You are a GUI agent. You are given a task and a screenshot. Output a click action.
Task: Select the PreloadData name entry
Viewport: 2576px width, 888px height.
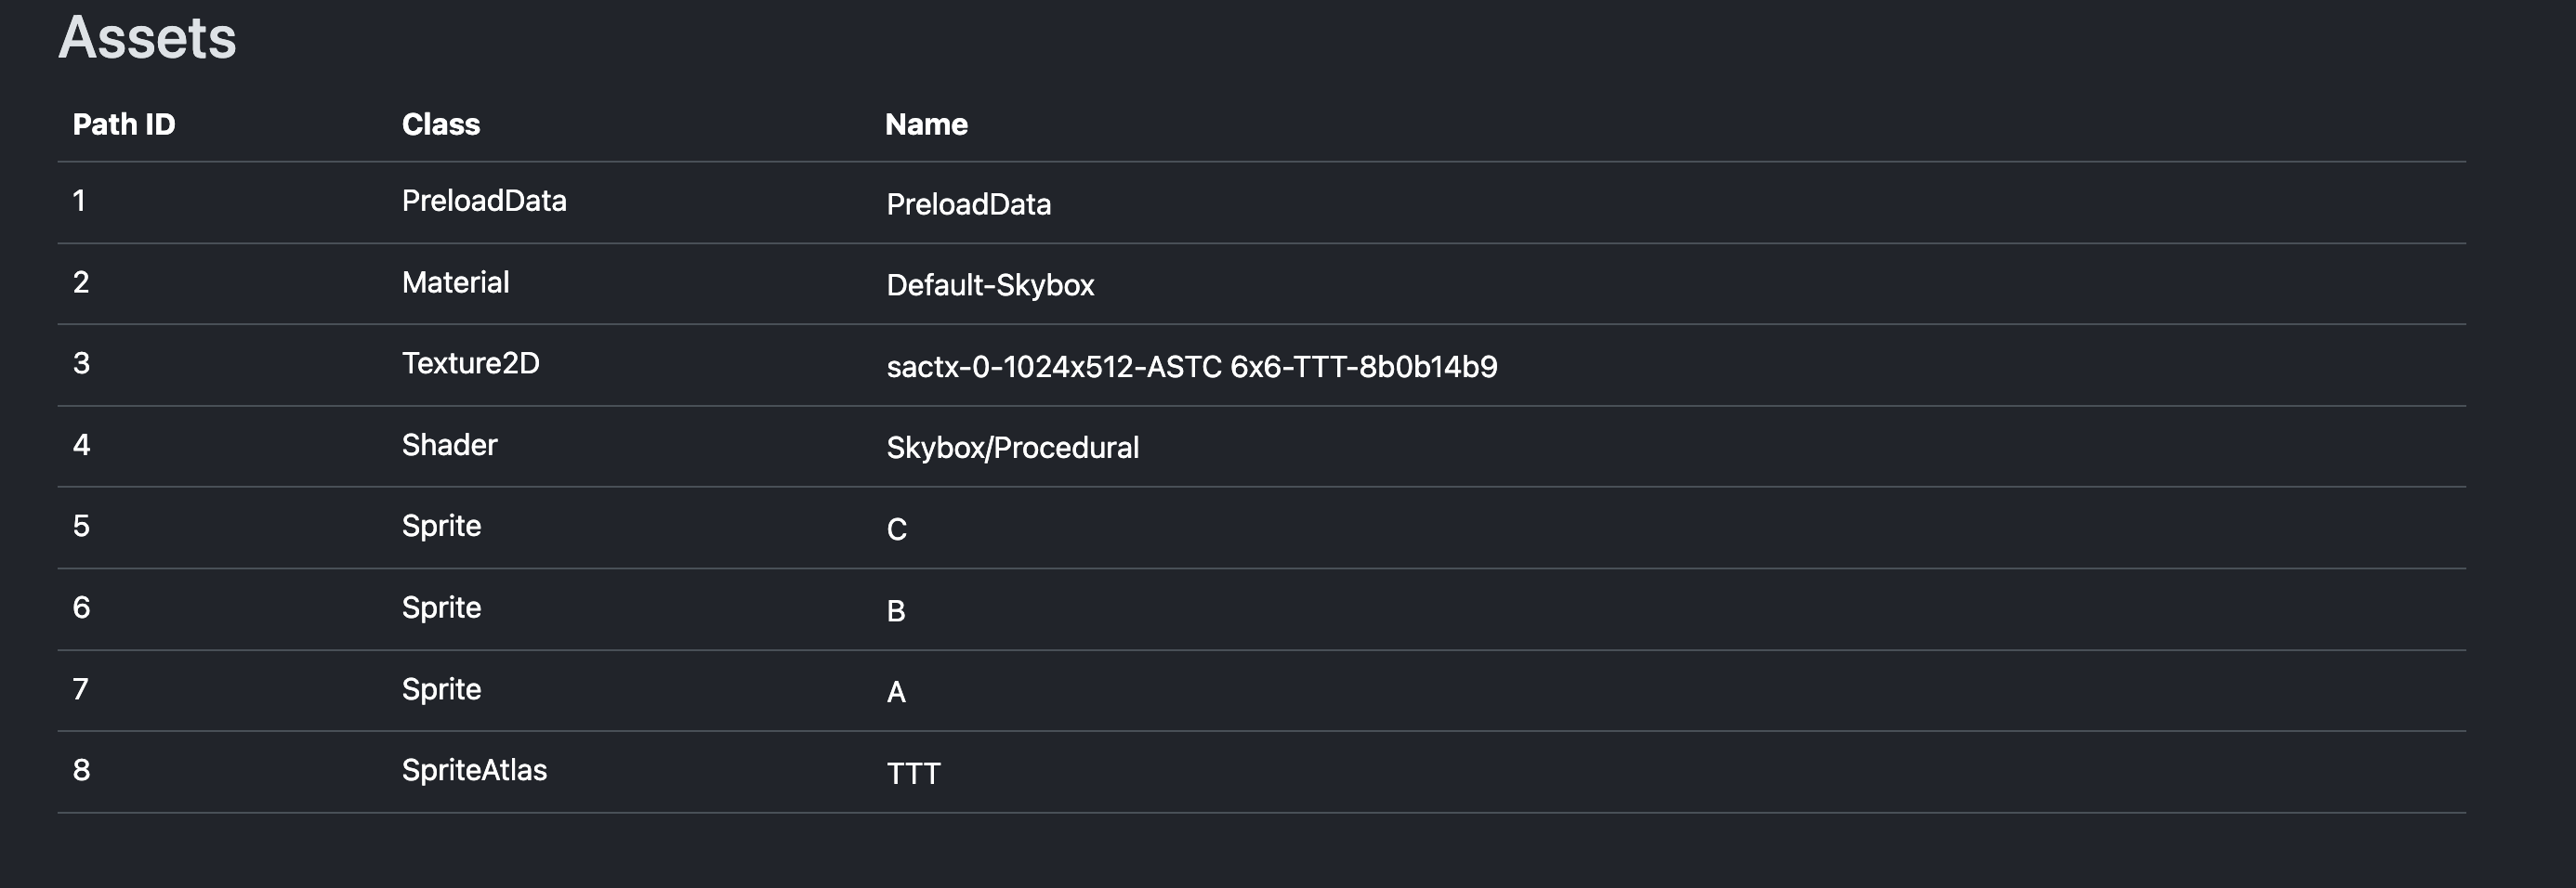coord(968,204)
